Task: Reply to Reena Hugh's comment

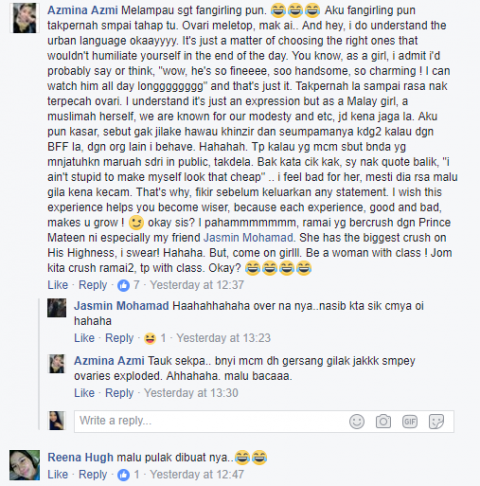Action: coord(93,474)
